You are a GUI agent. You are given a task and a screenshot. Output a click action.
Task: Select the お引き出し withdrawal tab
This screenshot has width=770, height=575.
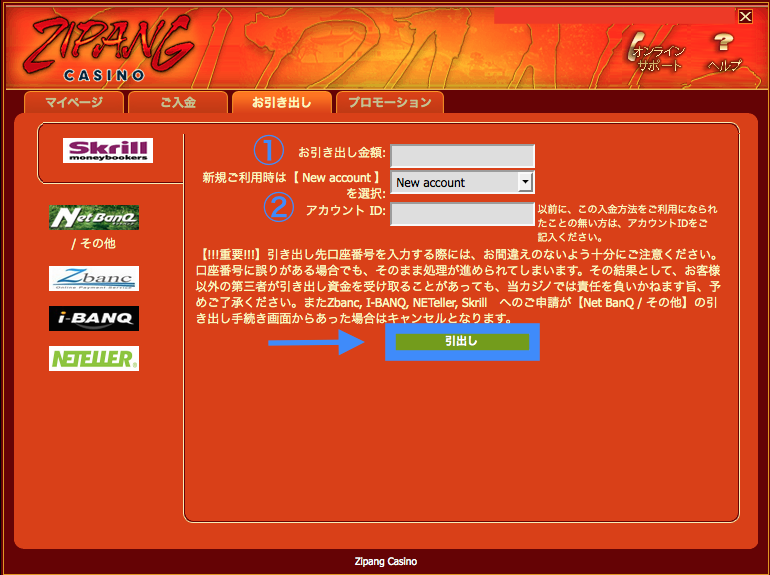[282, 102]
